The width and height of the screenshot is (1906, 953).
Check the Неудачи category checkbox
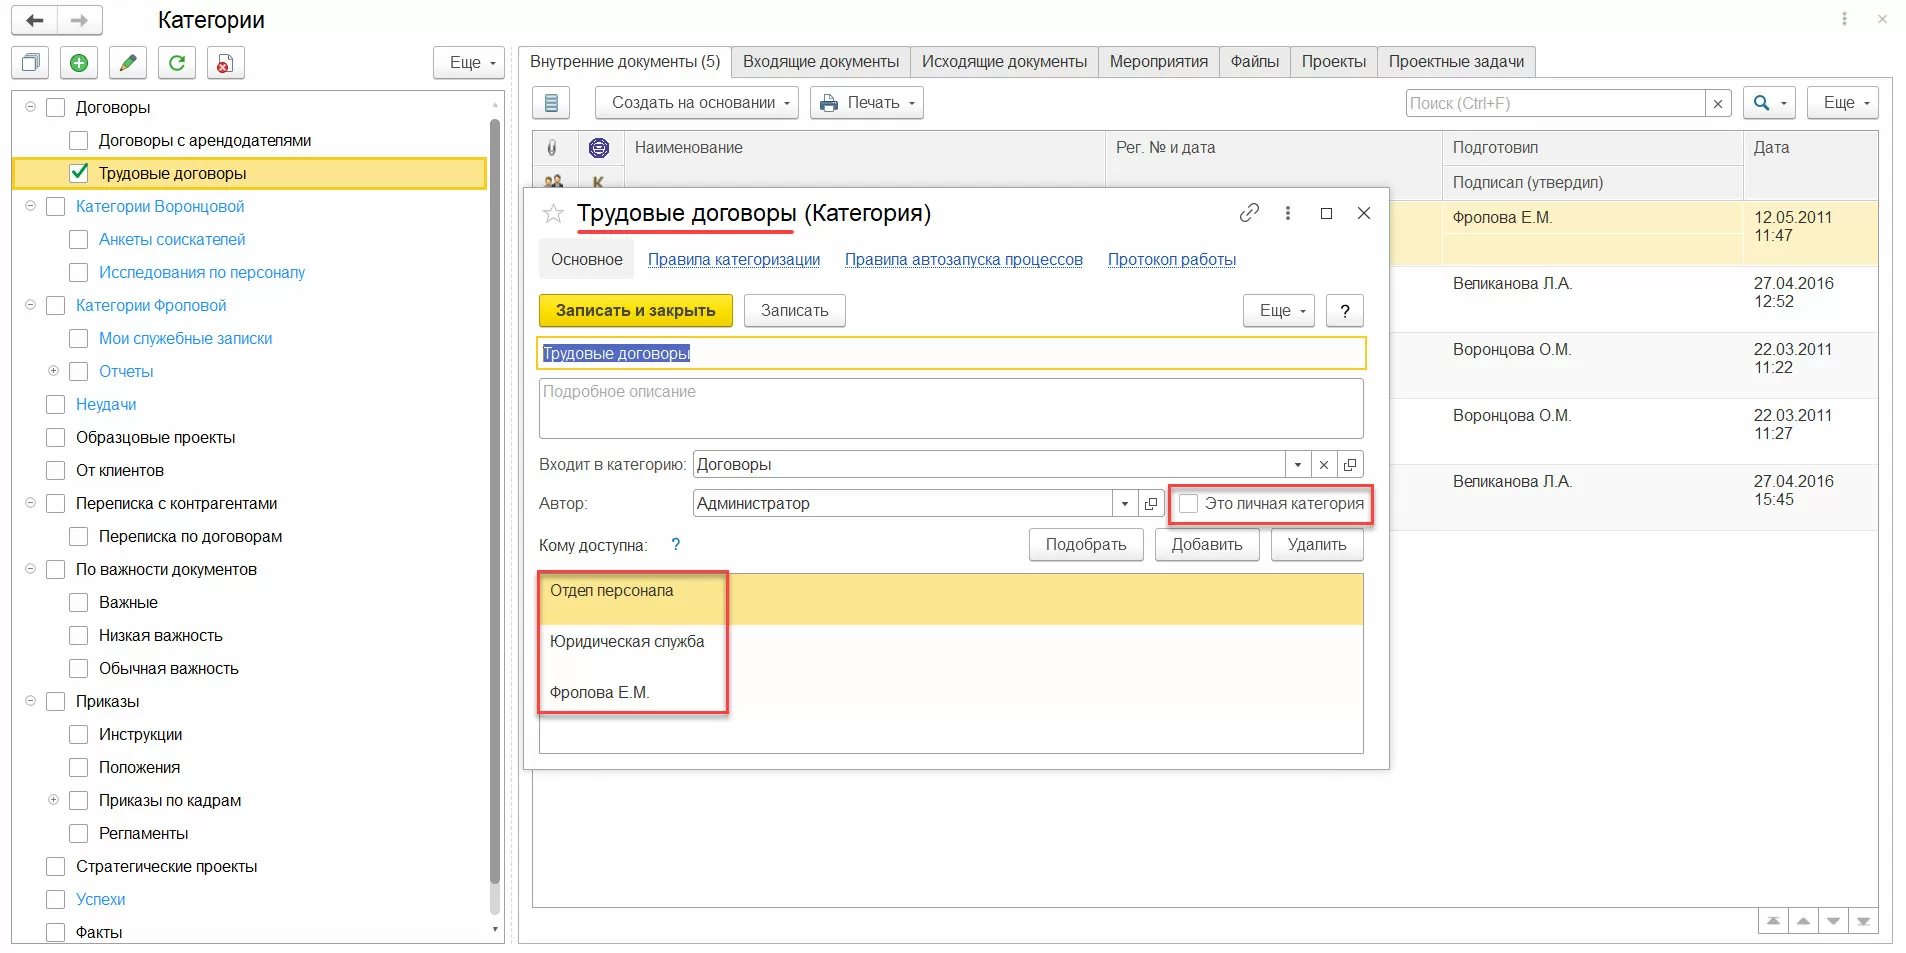pos(56,405)
